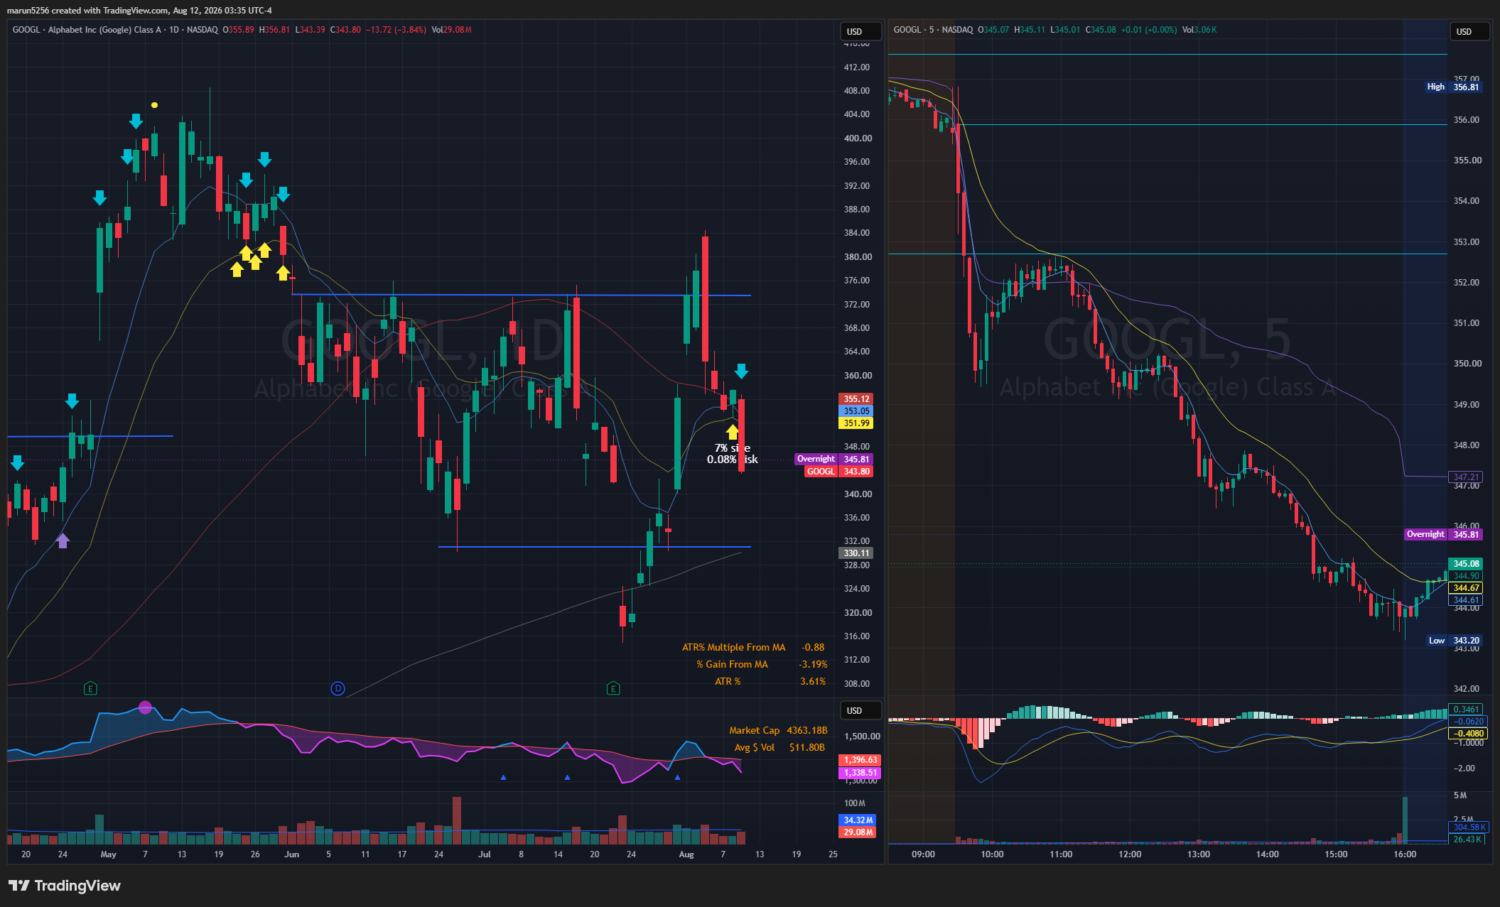Click the earnings E marker near May
The image size is (1500, 907).
90,688
